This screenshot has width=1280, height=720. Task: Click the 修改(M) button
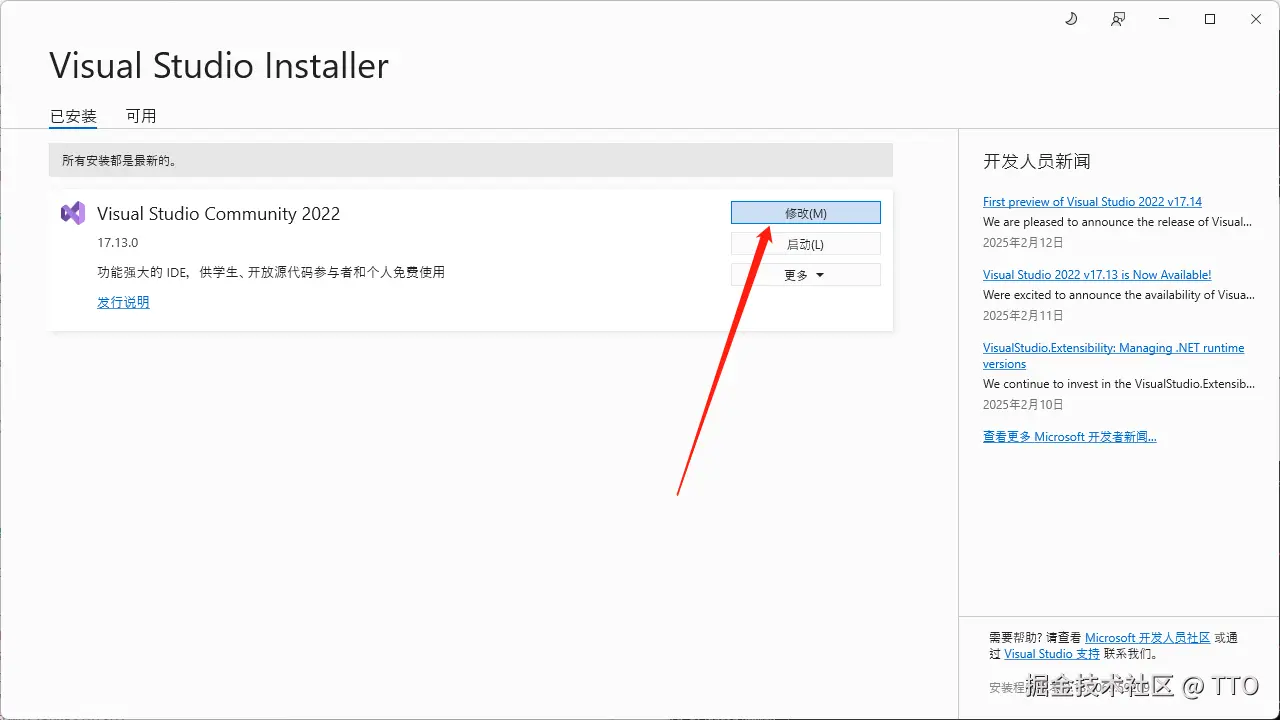point(805,212)
